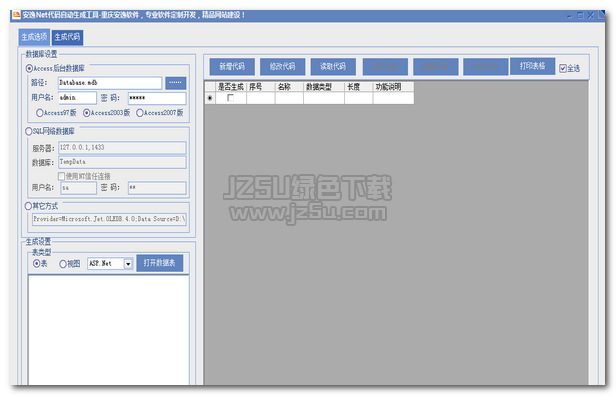This screenshot has height=396, width=616.
Task: Click the 打印表格 button
Action: coord(532,66)
